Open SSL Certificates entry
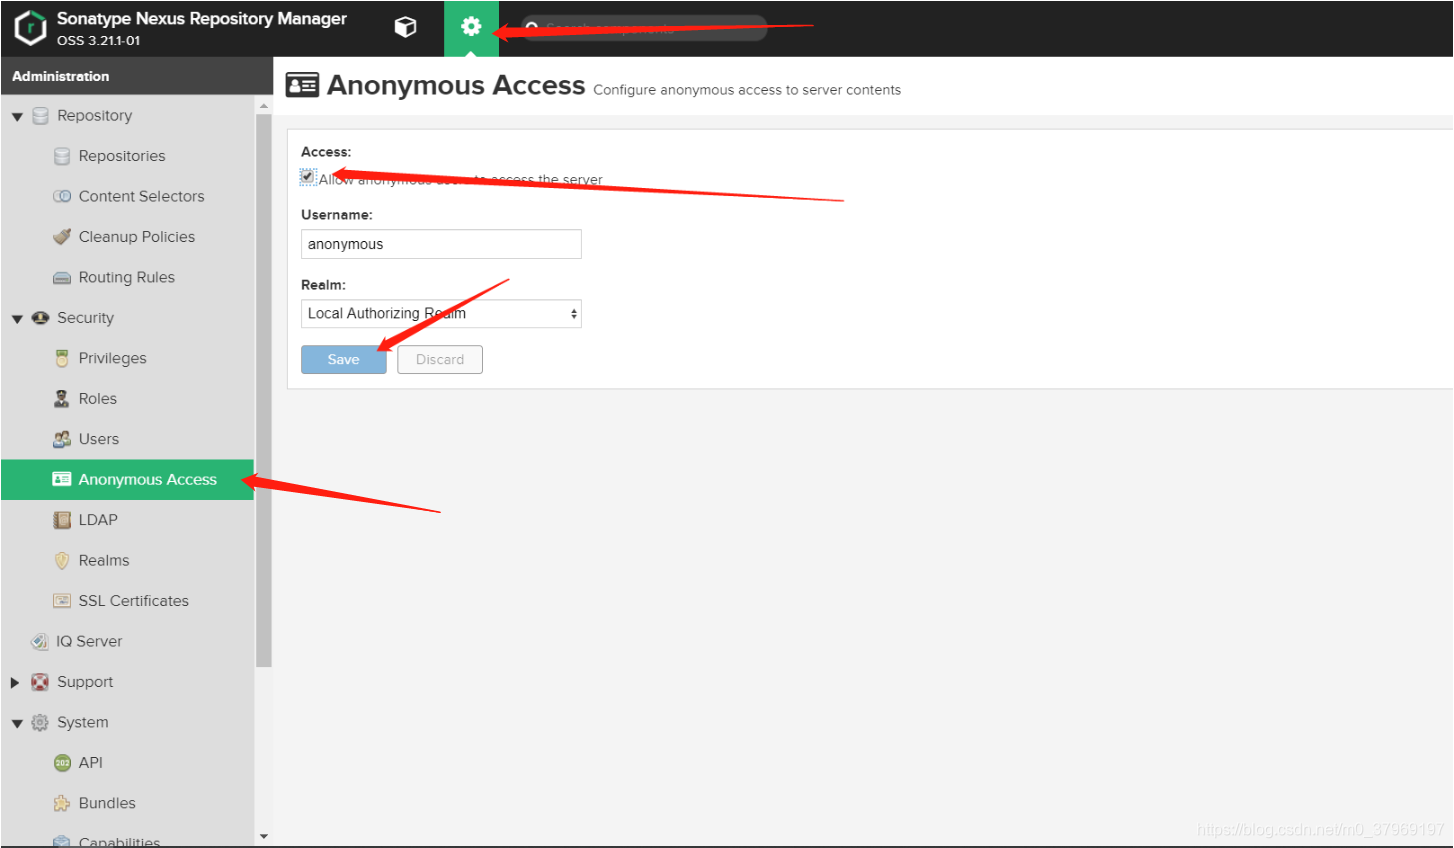Screen dimensions: 1454x848 pos(134,601)
